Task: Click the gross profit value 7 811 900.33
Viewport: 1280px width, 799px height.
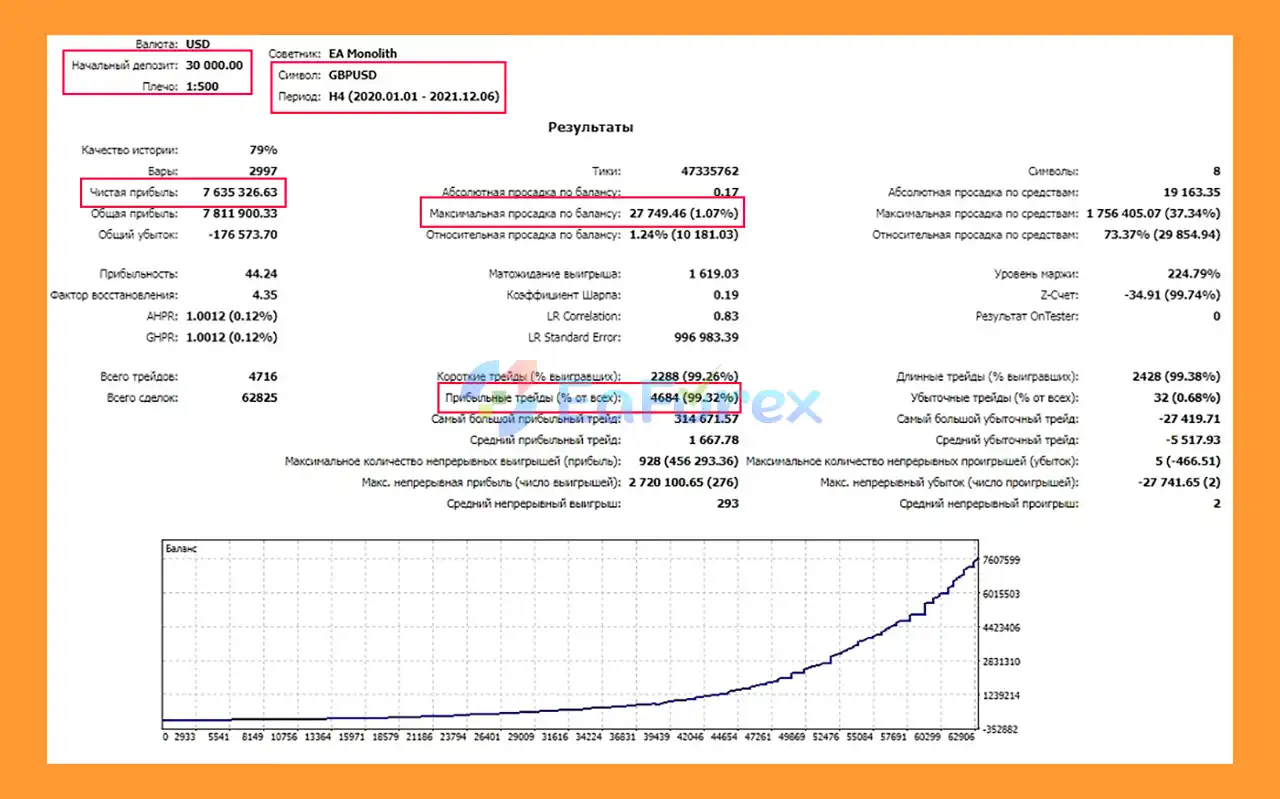Action: 239,213
